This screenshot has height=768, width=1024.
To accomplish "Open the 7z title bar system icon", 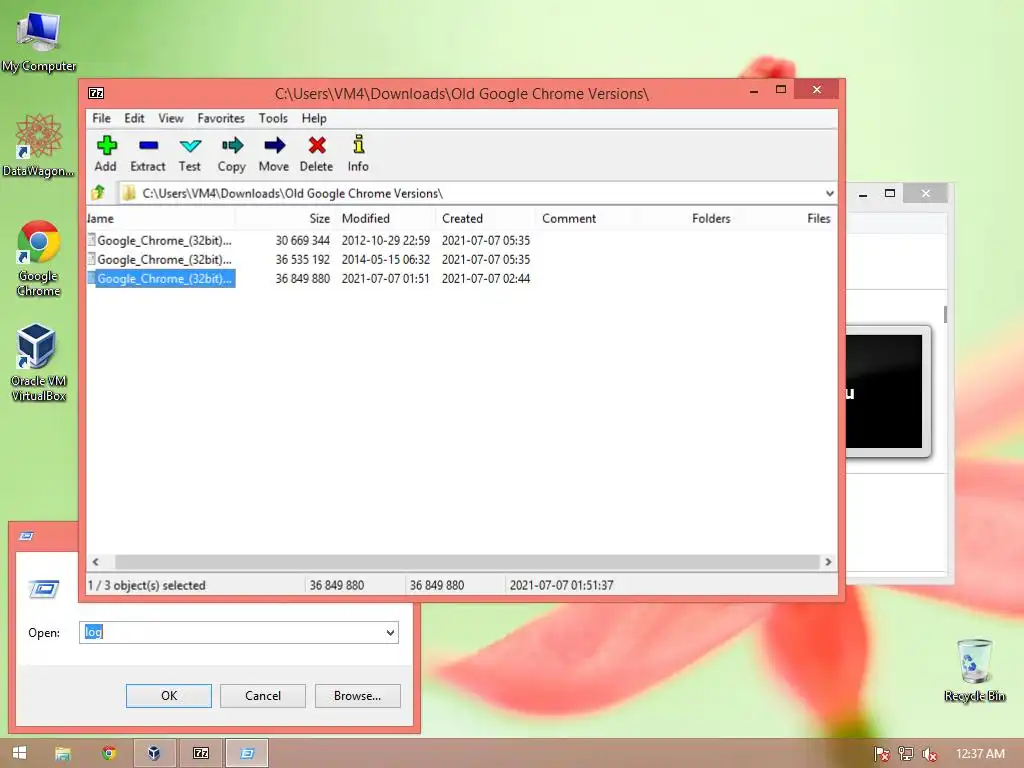I will pyautogui.click(x=96, y=93).
